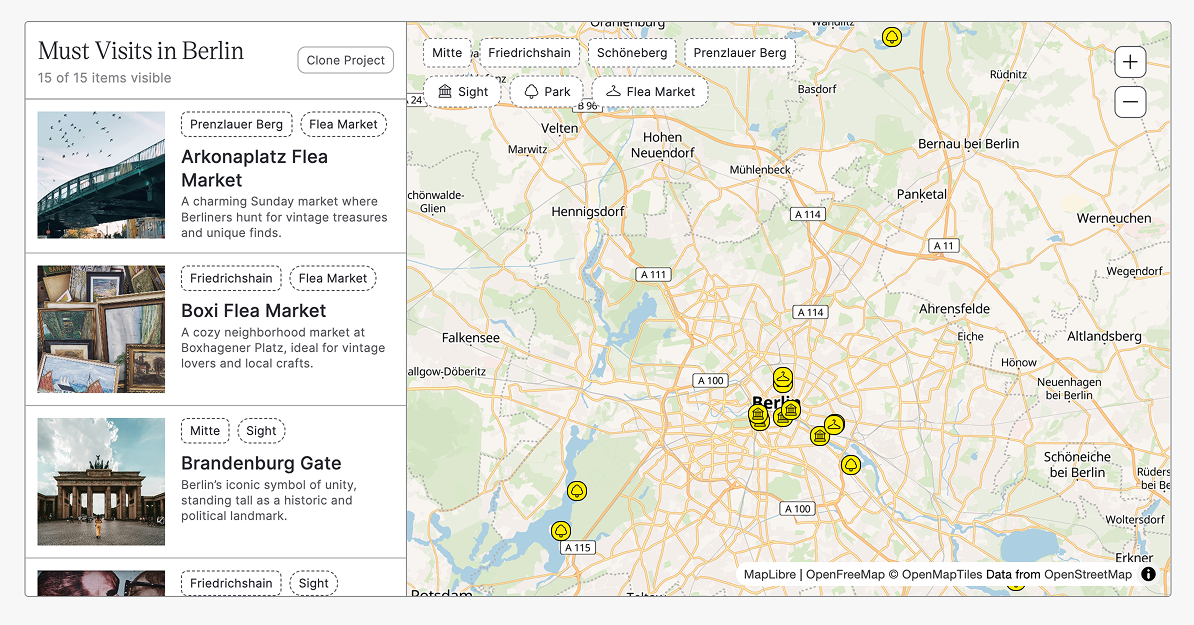Click the Friedrichshain tag in the bottom list item
The width and height of the screenshot is (1194, 625).
[231, 583]
